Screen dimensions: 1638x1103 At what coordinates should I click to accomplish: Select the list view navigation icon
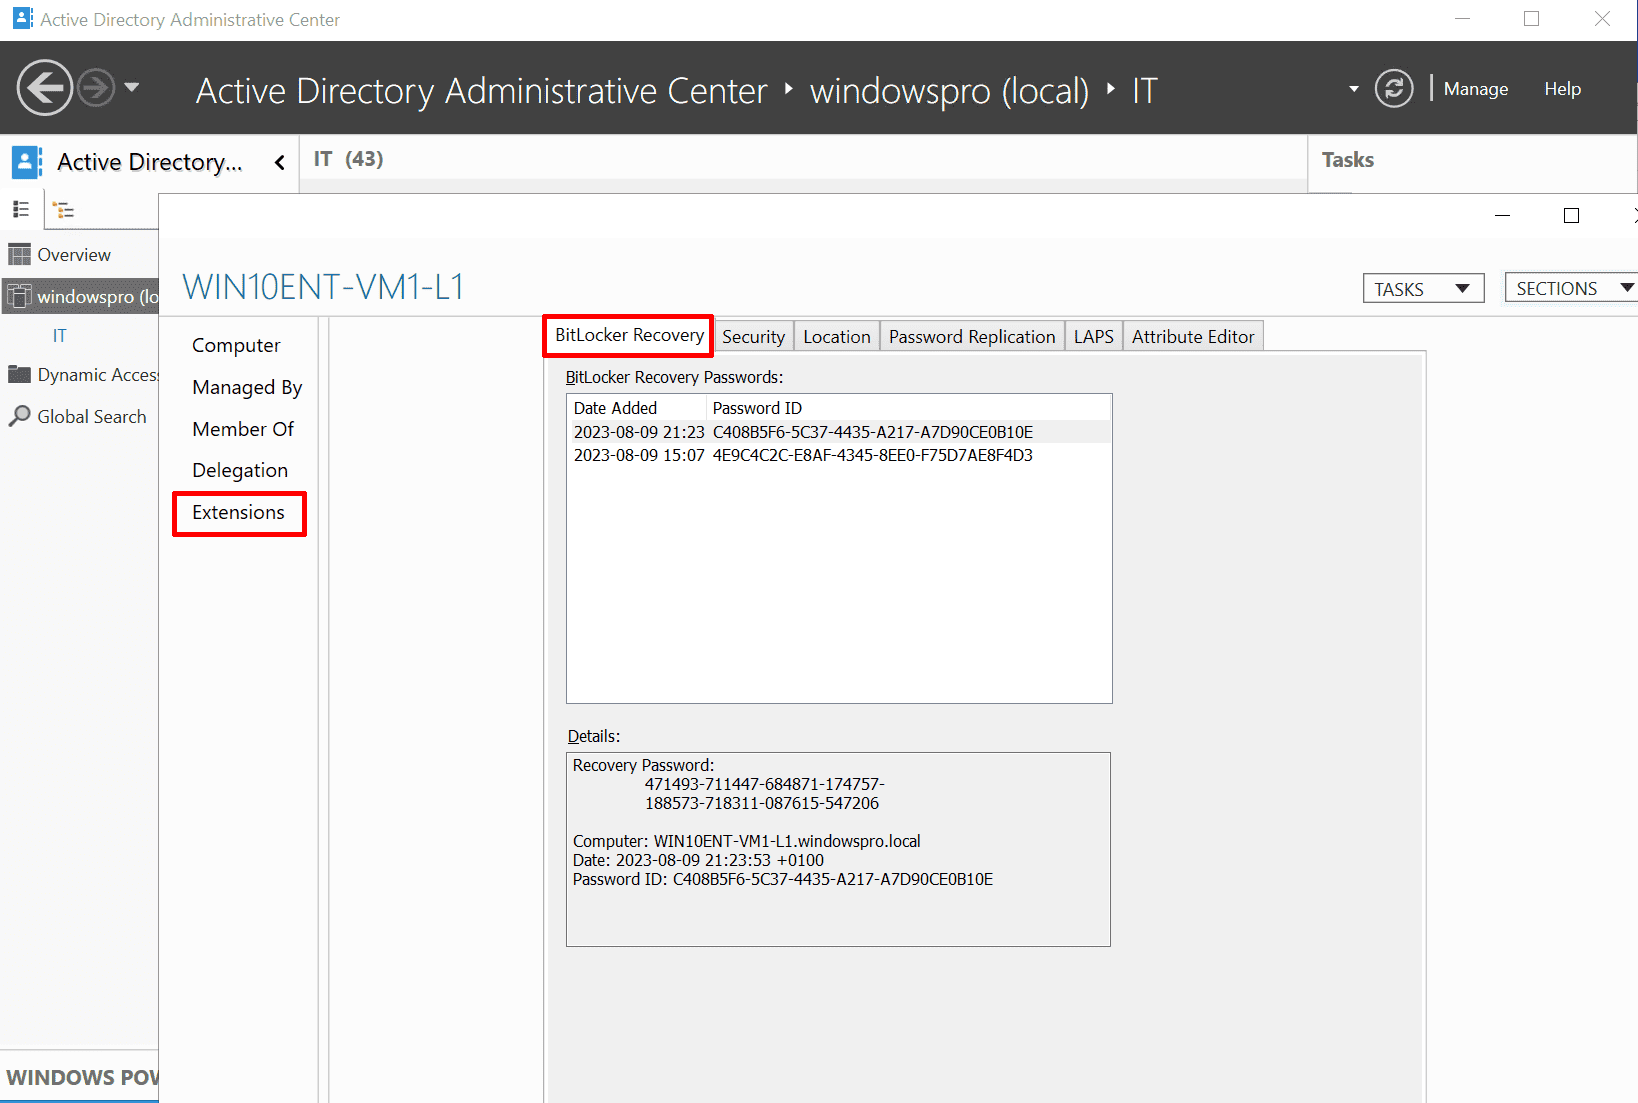(21, 209)
